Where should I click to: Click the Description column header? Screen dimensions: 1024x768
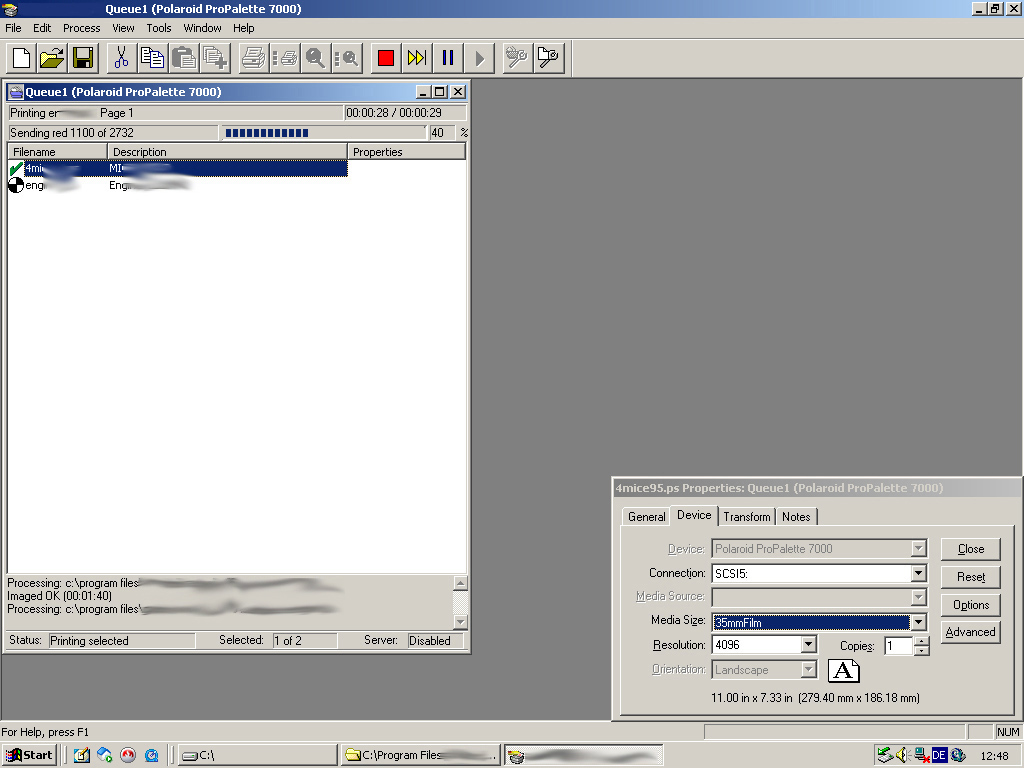tap(227, 152)
